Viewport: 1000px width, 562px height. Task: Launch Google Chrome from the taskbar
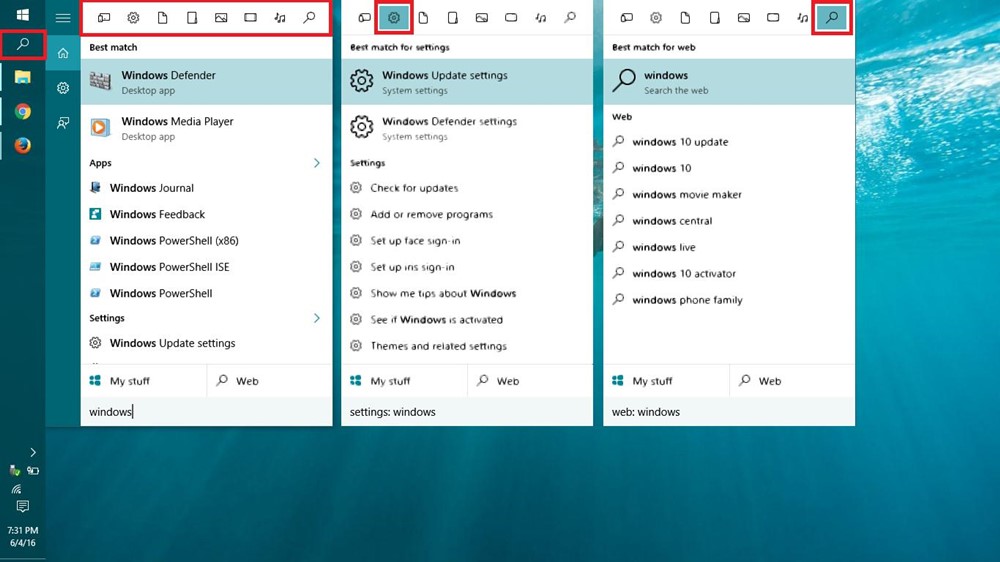pyautogui.click(x=23, y=112)
